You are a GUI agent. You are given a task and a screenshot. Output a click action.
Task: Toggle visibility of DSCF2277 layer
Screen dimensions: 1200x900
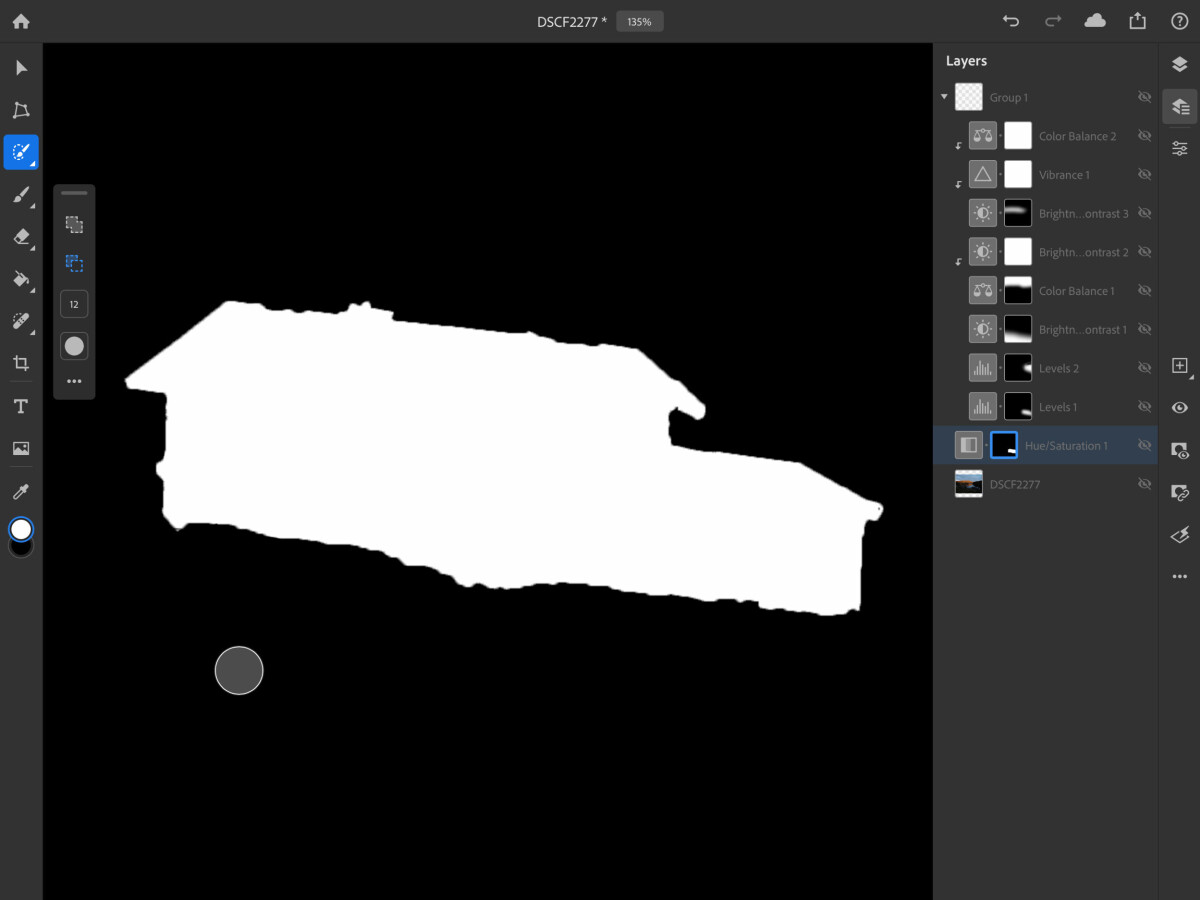pyautogui.click(x=1145, y=484)
